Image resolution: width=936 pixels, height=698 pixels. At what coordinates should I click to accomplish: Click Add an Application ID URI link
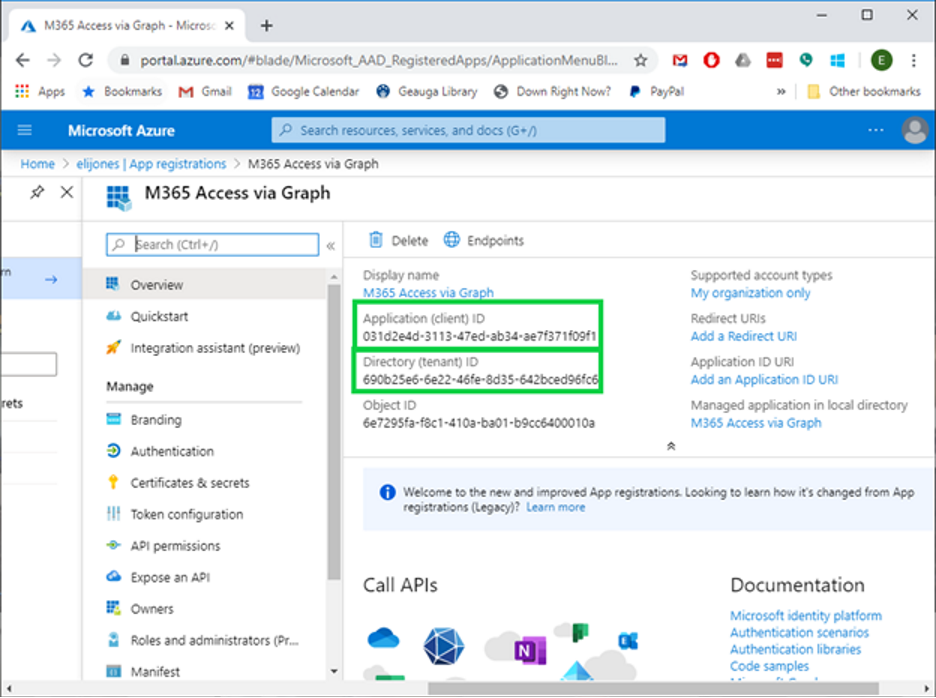click(764, 380)
